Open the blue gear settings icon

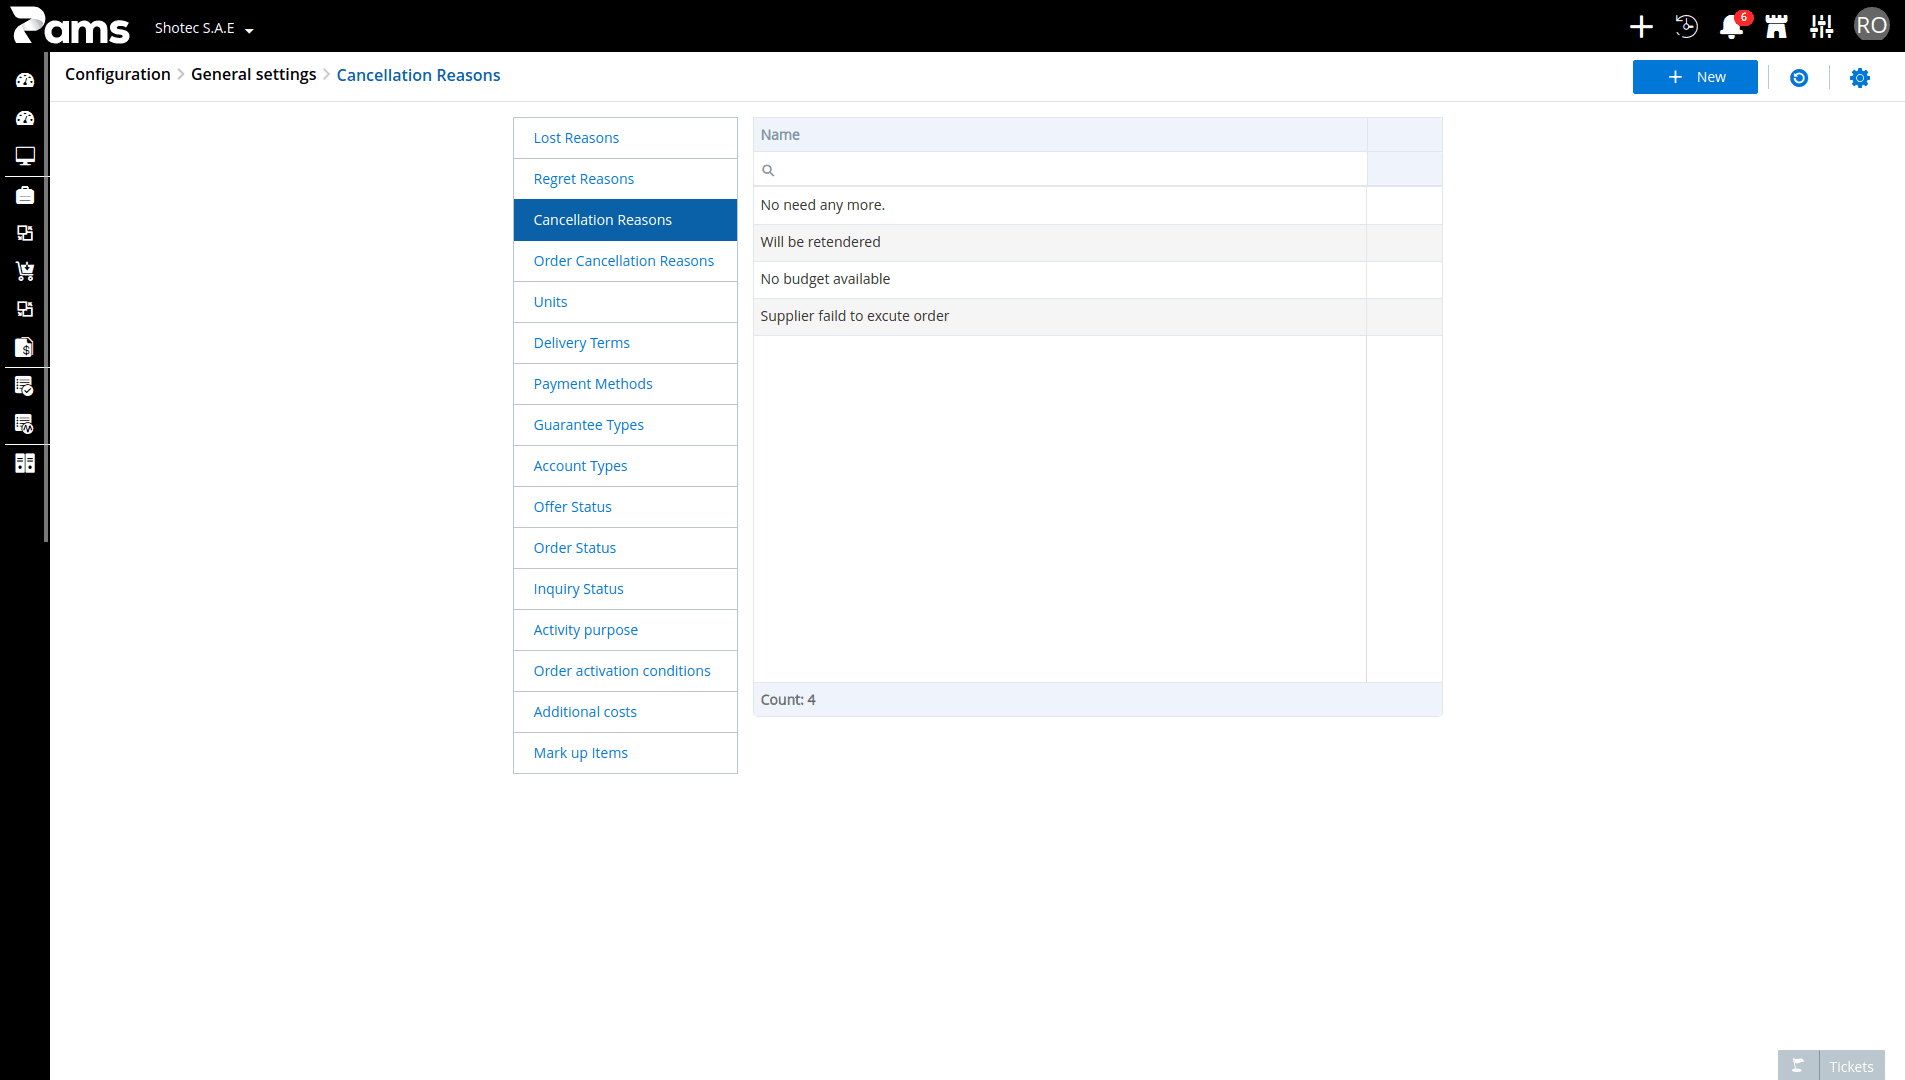pyautogui.click(x=1860, y=78)
